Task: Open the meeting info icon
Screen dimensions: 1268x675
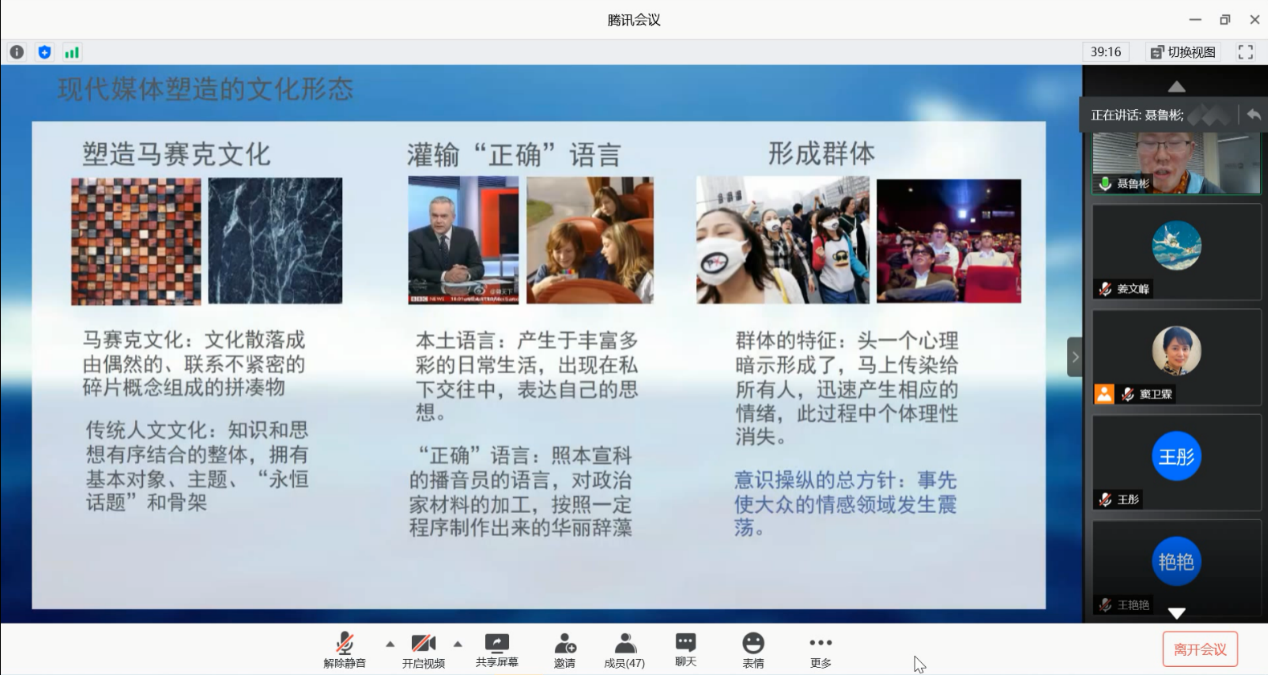Action: [x=17, y=52]
